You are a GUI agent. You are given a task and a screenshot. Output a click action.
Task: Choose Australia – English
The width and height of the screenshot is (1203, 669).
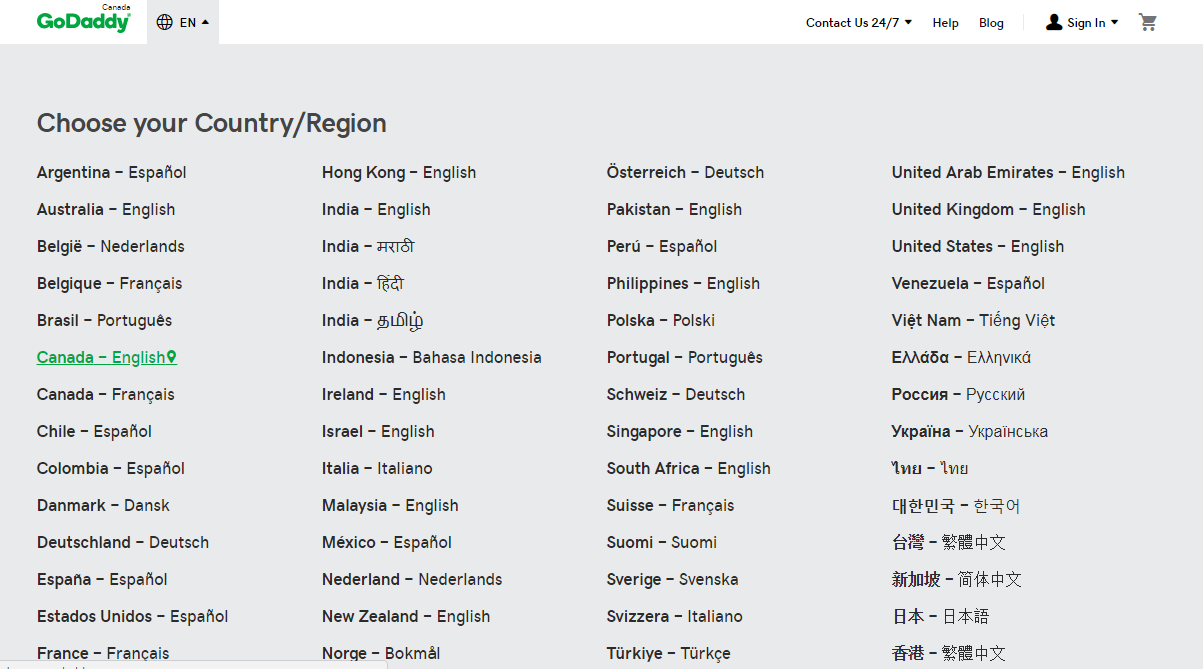coord(106,209)
